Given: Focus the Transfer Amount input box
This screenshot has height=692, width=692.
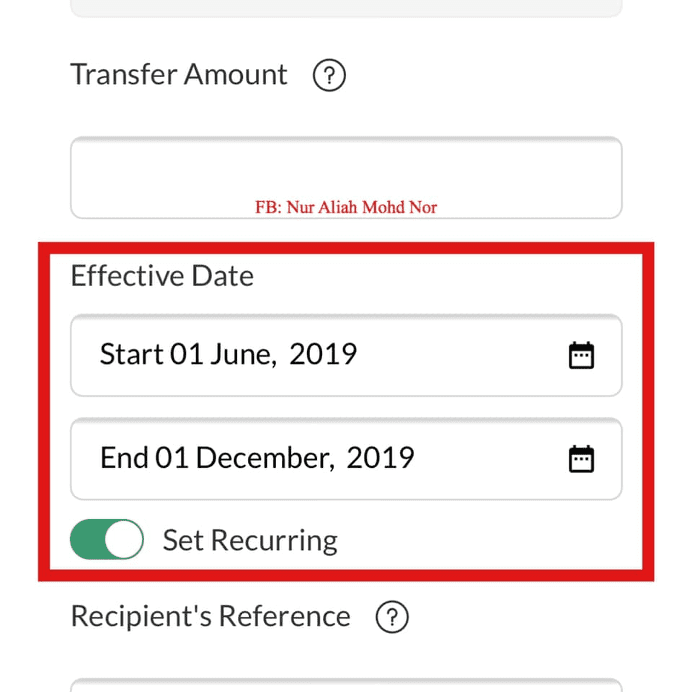Looking at the screenshot, I should pyautogui.click(x=346, y=172).
